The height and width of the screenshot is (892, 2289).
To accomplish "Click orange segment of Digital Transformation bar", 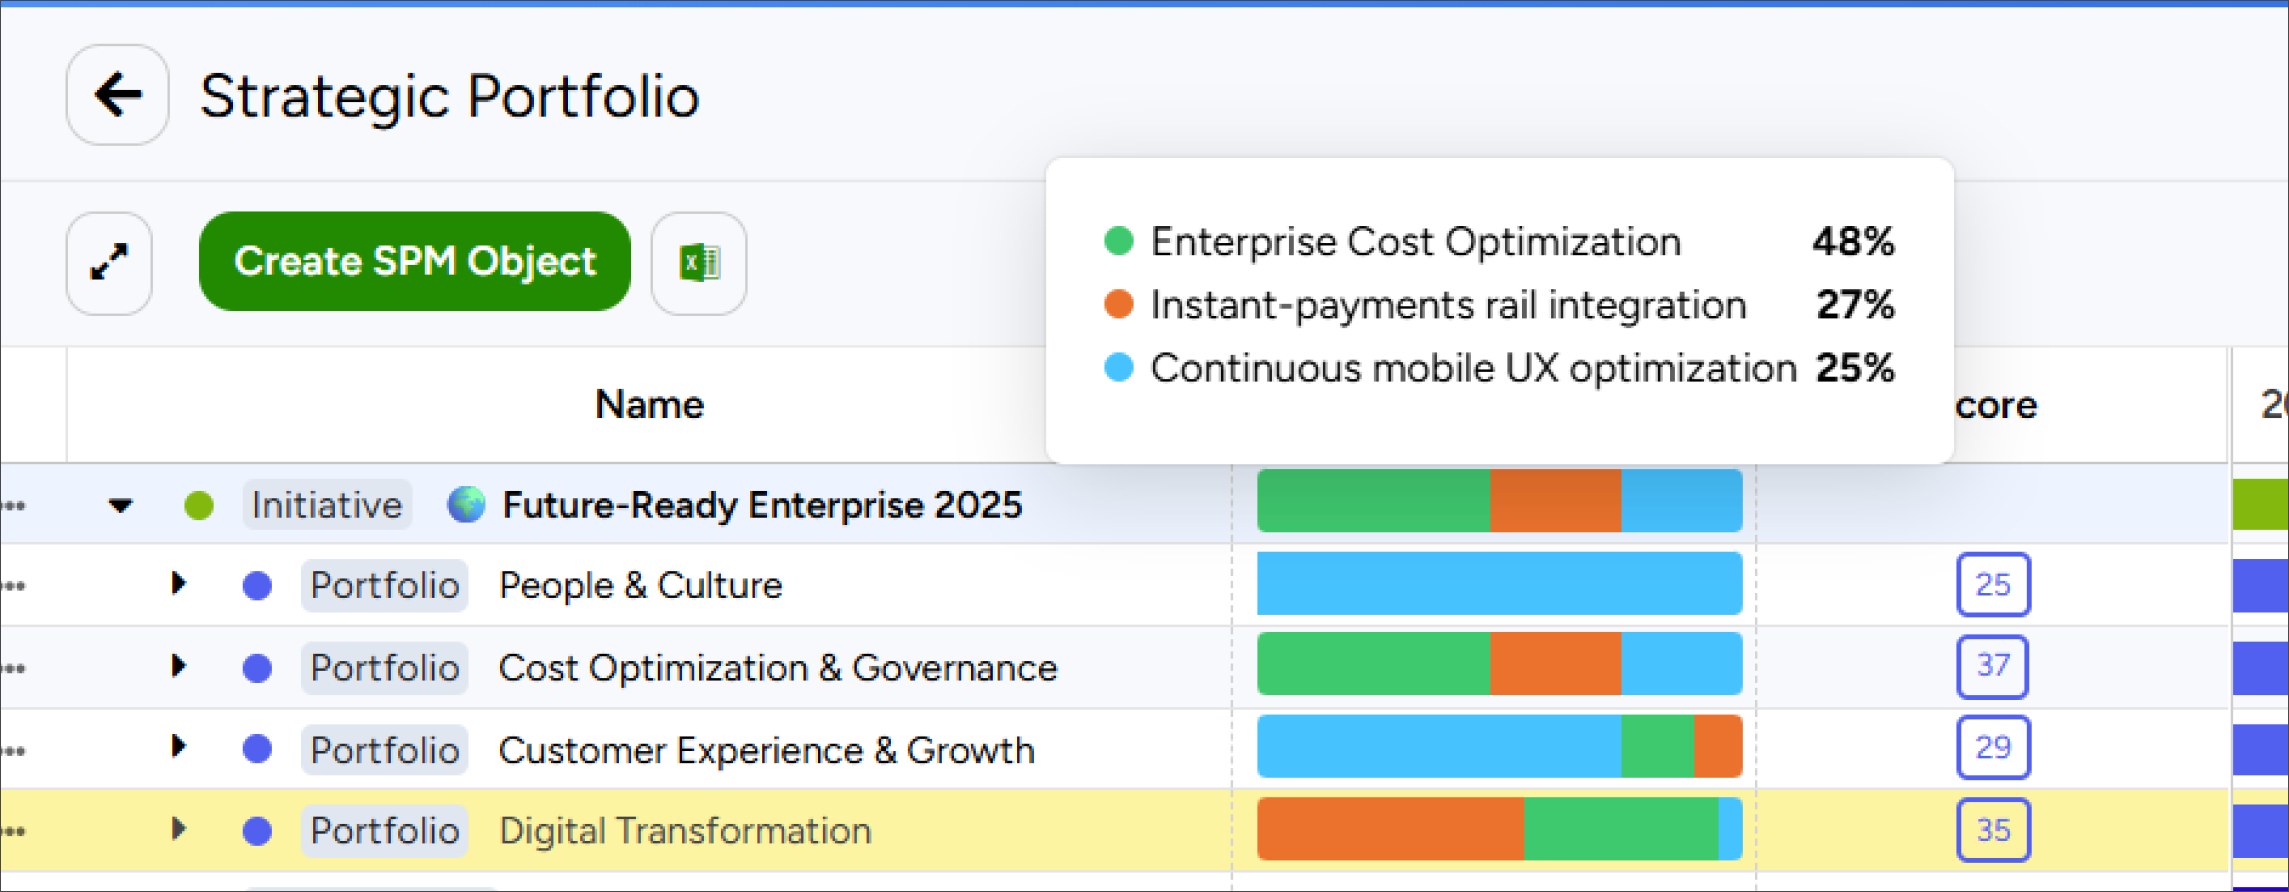I will pos(1390,829).
